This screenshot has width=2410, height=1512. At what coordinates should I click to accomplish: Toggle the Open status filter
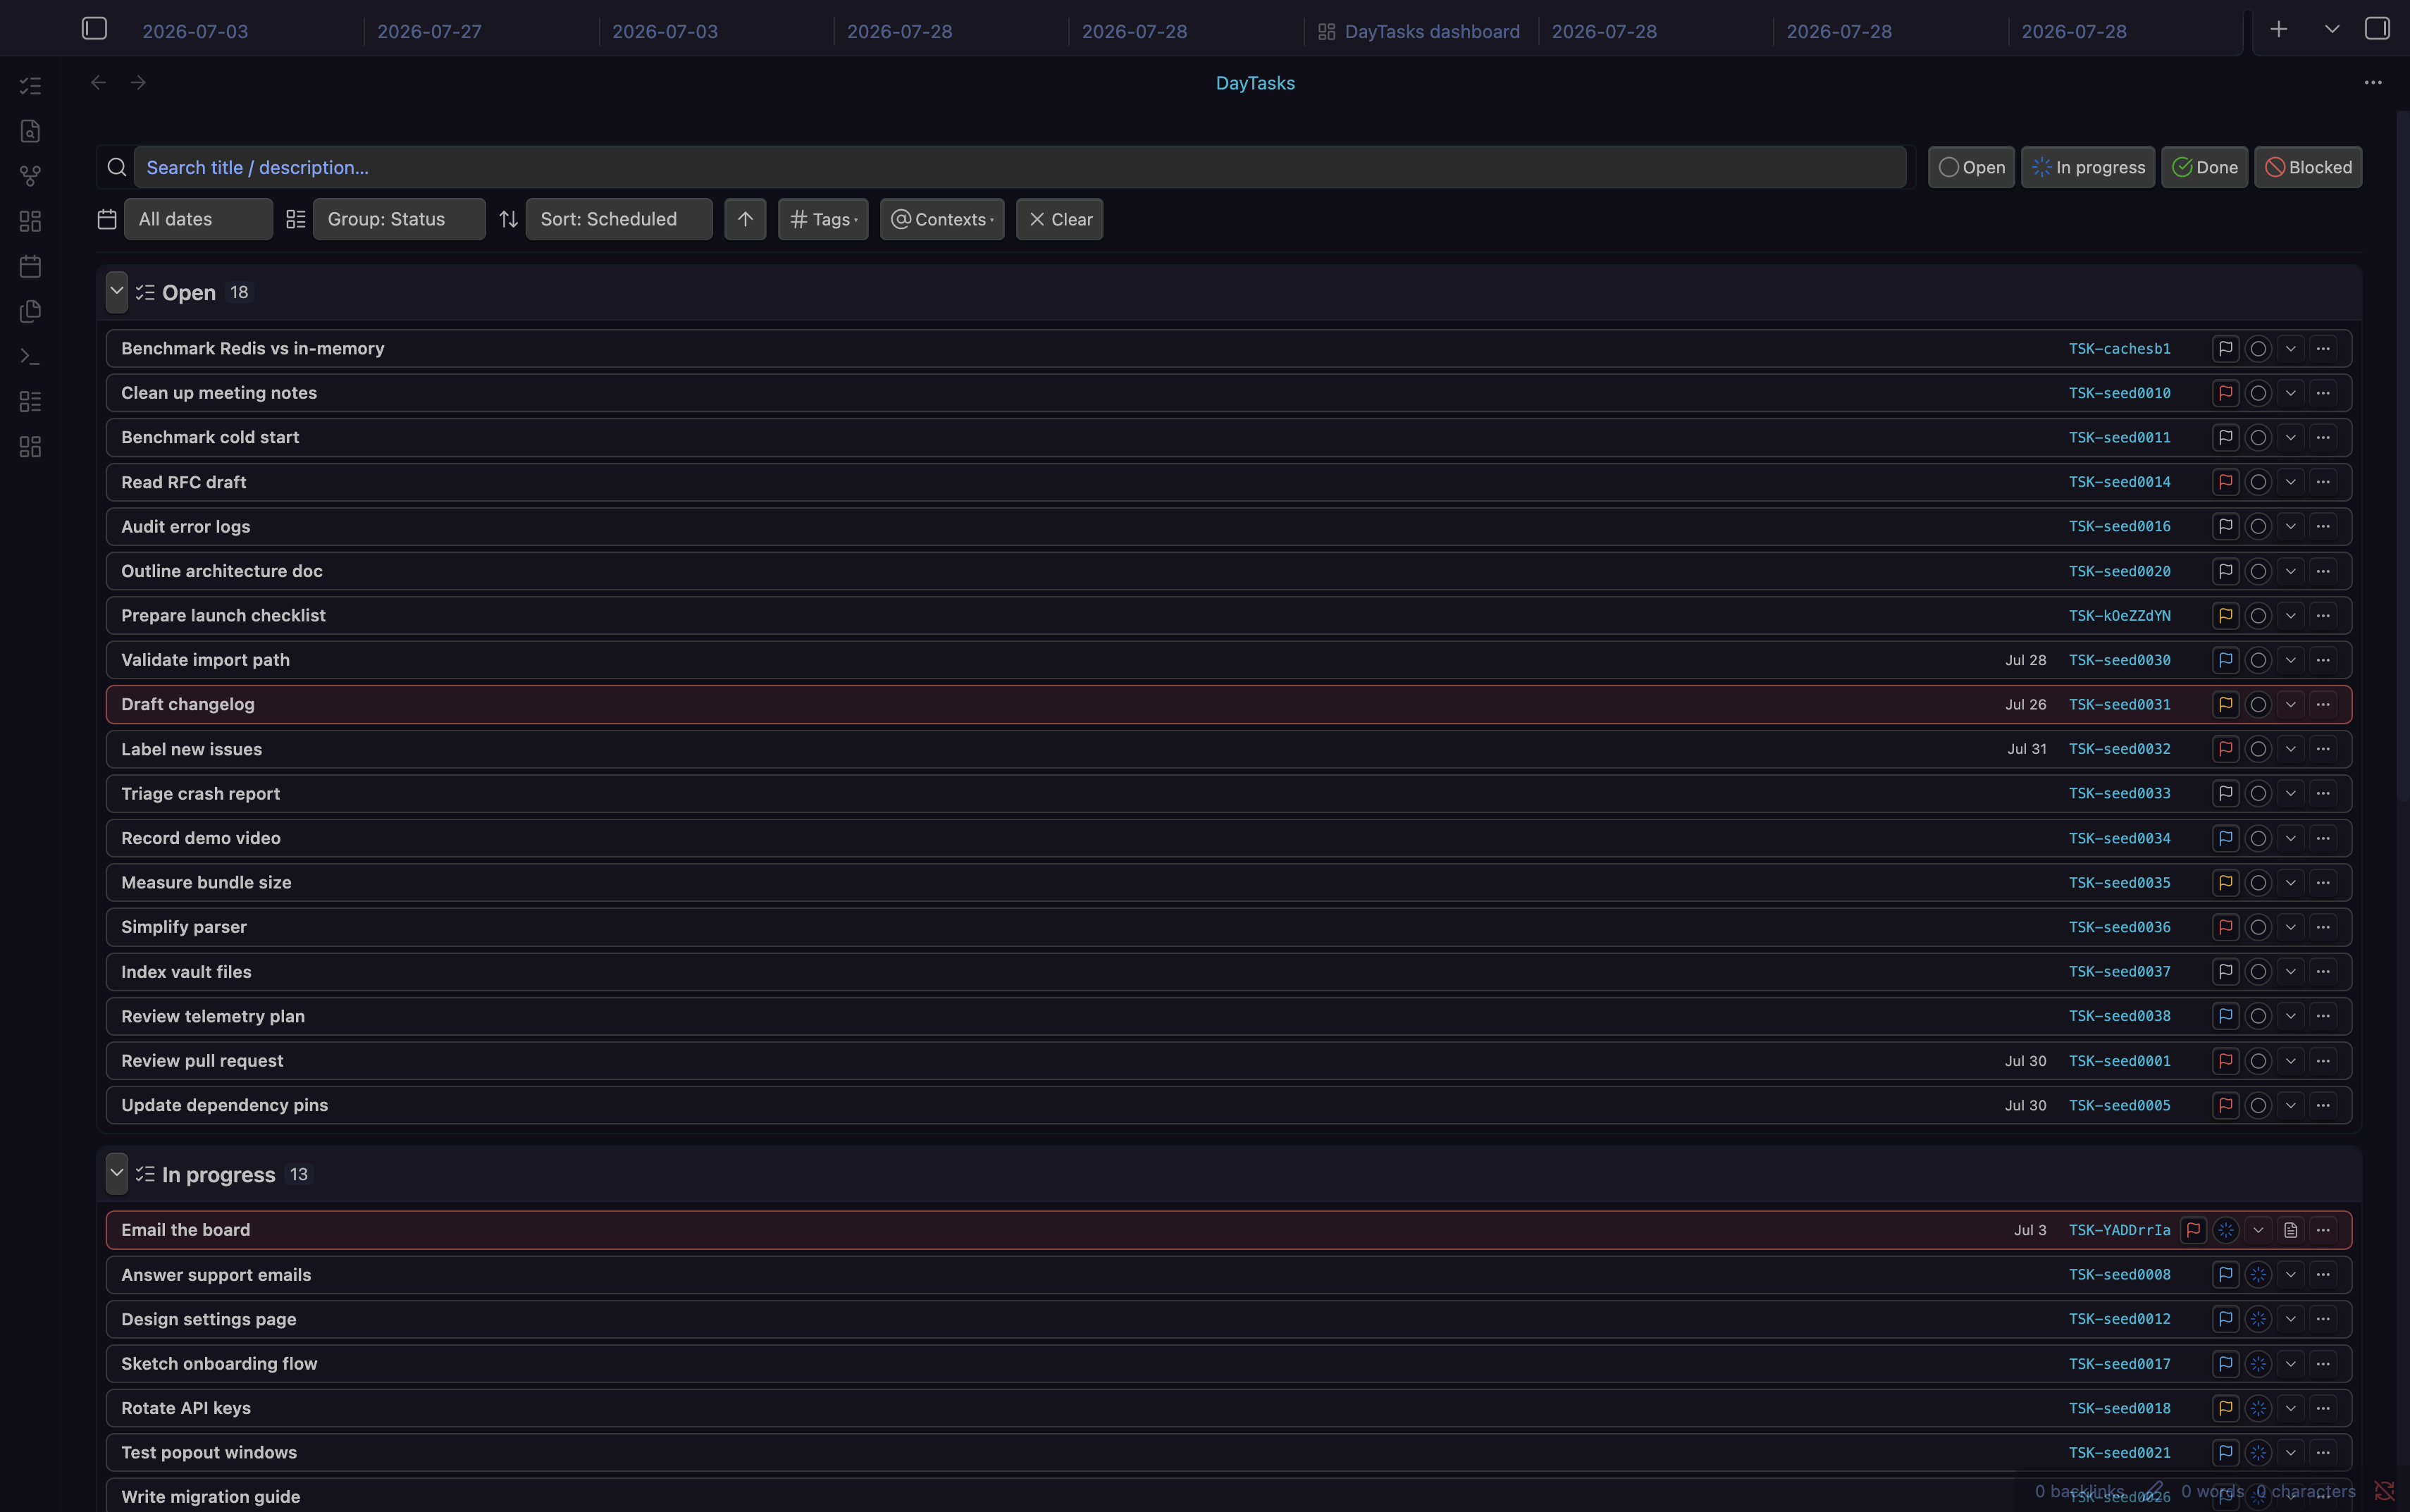pyautogui.click(x=1971, y=167)
